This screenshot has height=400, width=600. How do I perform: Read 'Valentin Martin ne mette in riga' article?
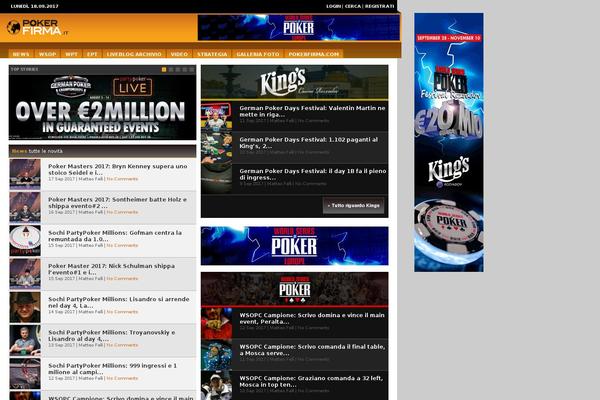[312, 111]
